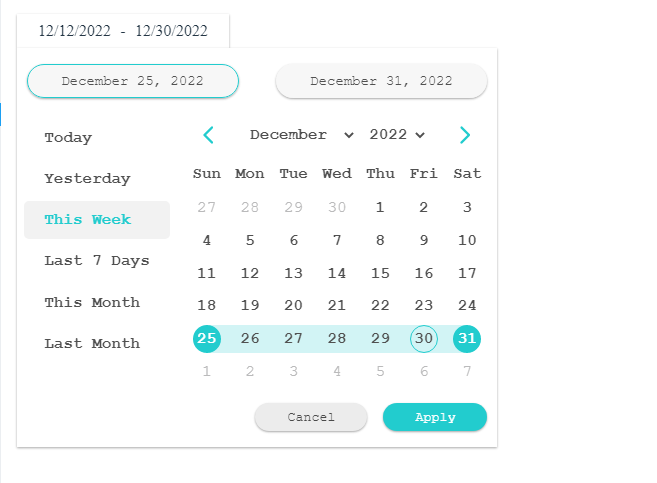The width and height of the screenshot is (657, 483).
Task: Open the December month dropdown
Action: (x=302, y=135)
